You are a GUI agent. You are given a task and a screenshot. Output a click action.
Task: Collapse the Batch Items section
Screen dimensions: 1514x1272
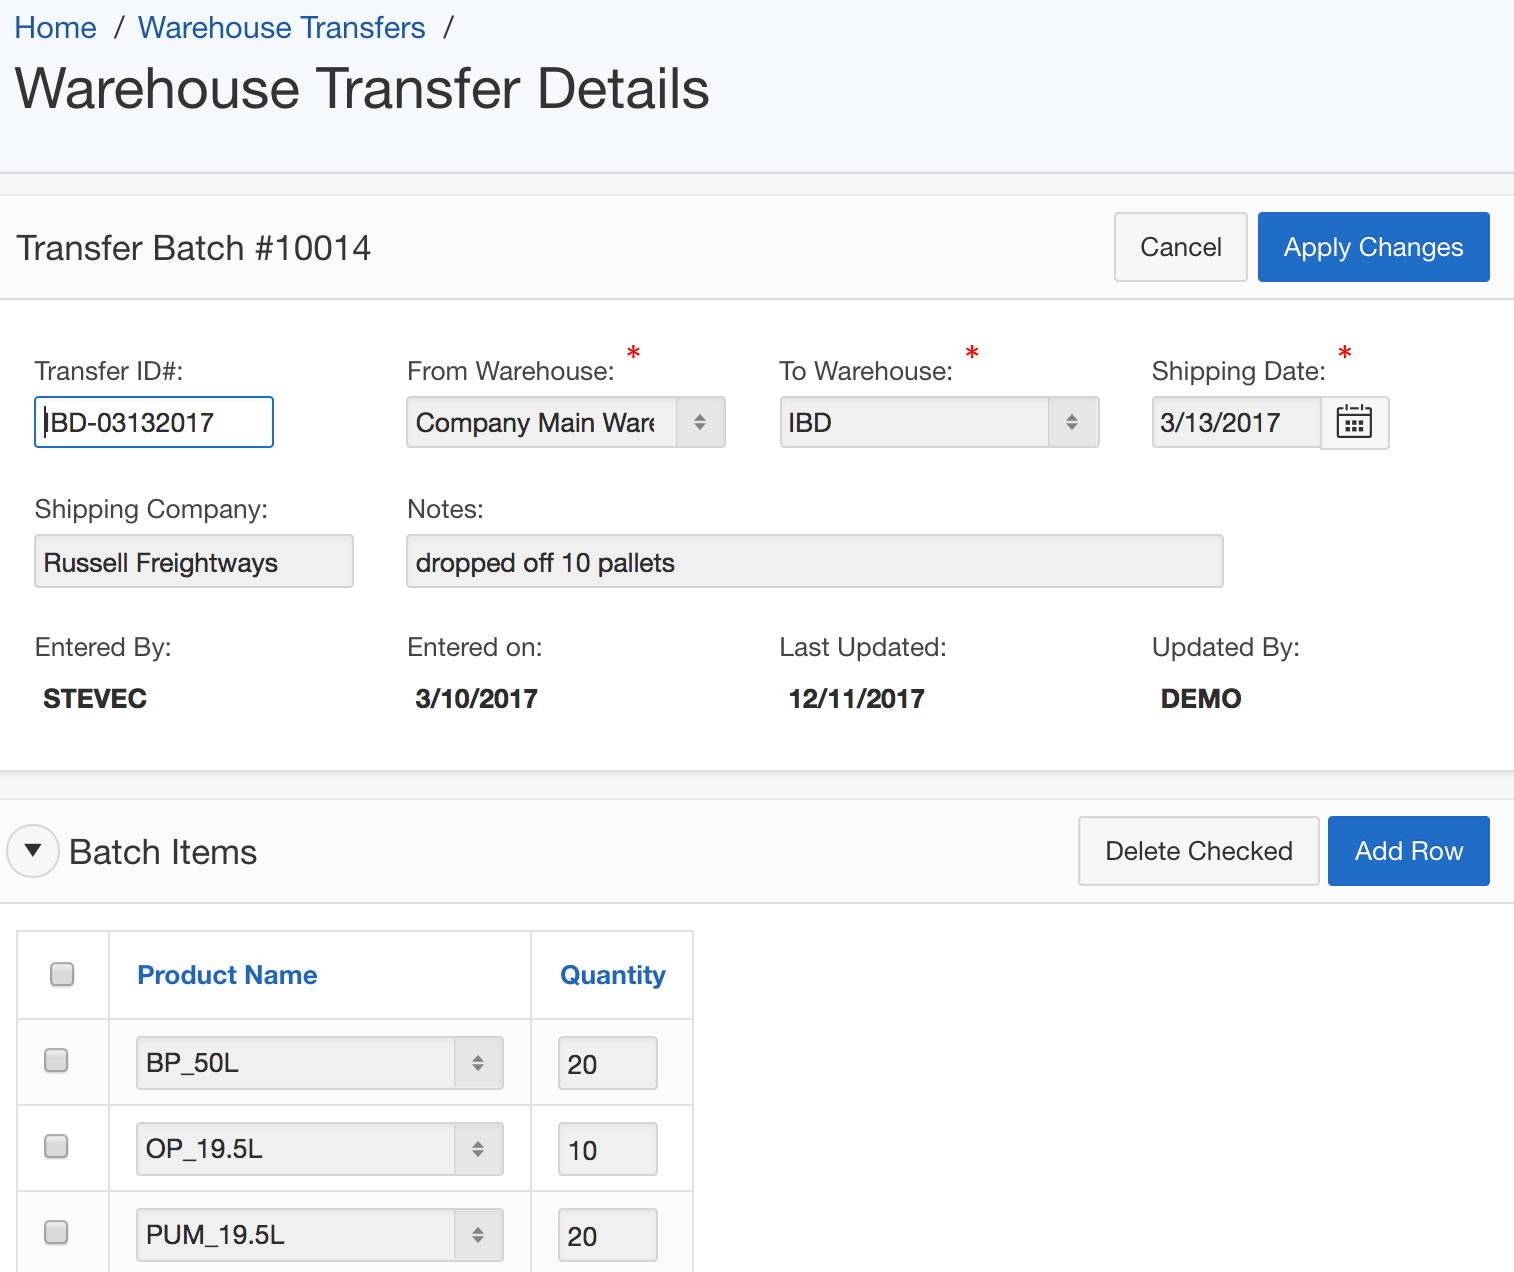click(x=33, y=851)
